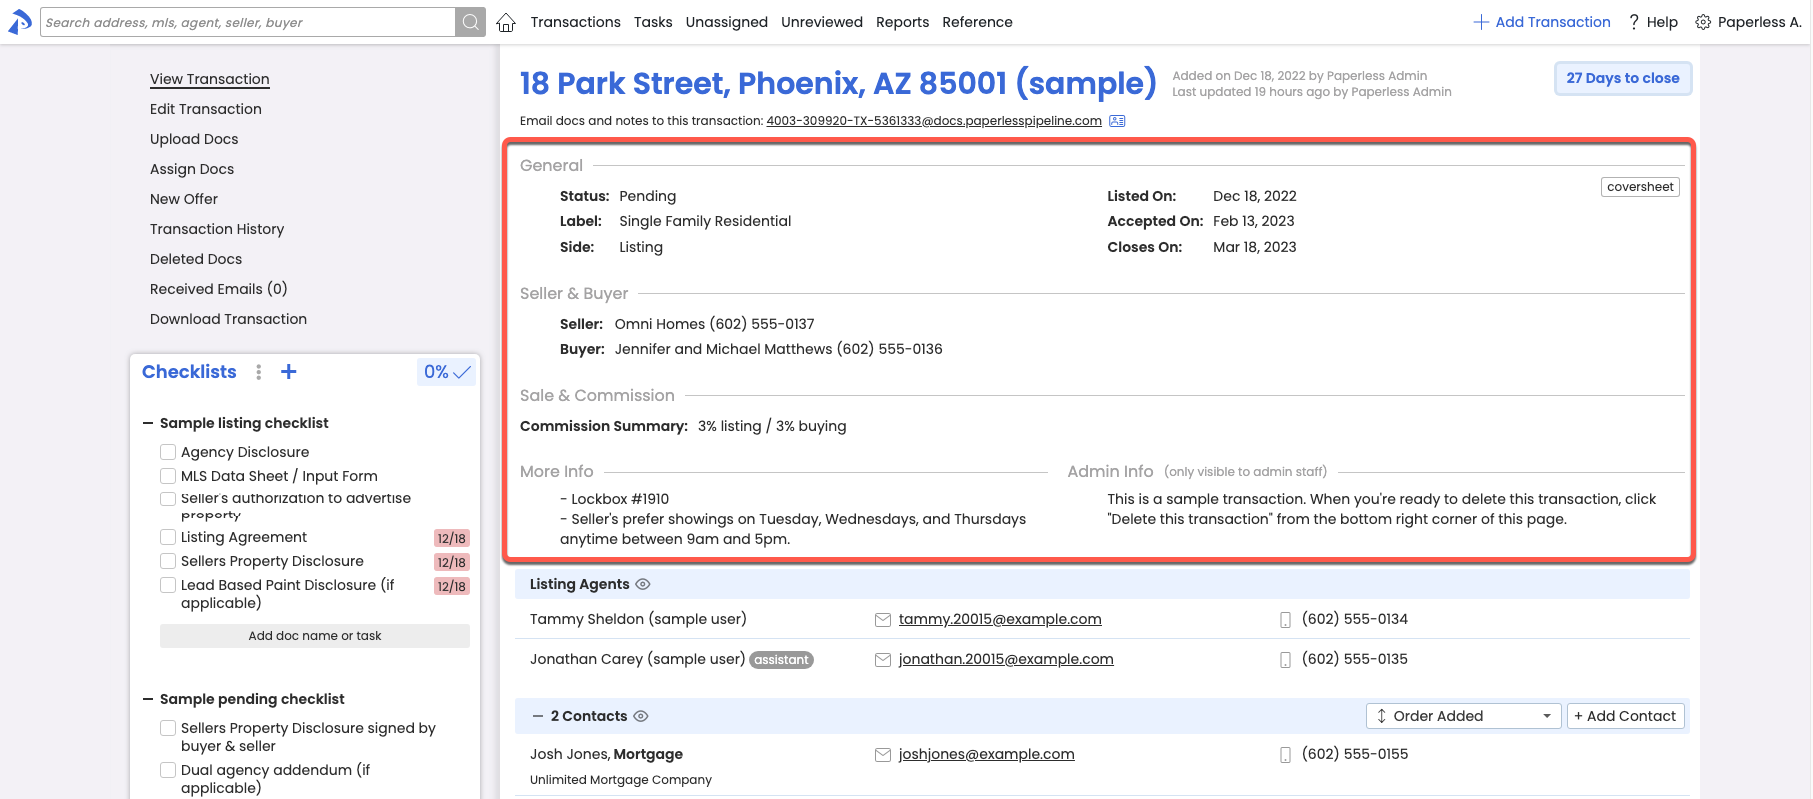Click the envelope icon next to tammy.20015@example.com
Viewport: 1813px width, 799px height.
[883, 620]
